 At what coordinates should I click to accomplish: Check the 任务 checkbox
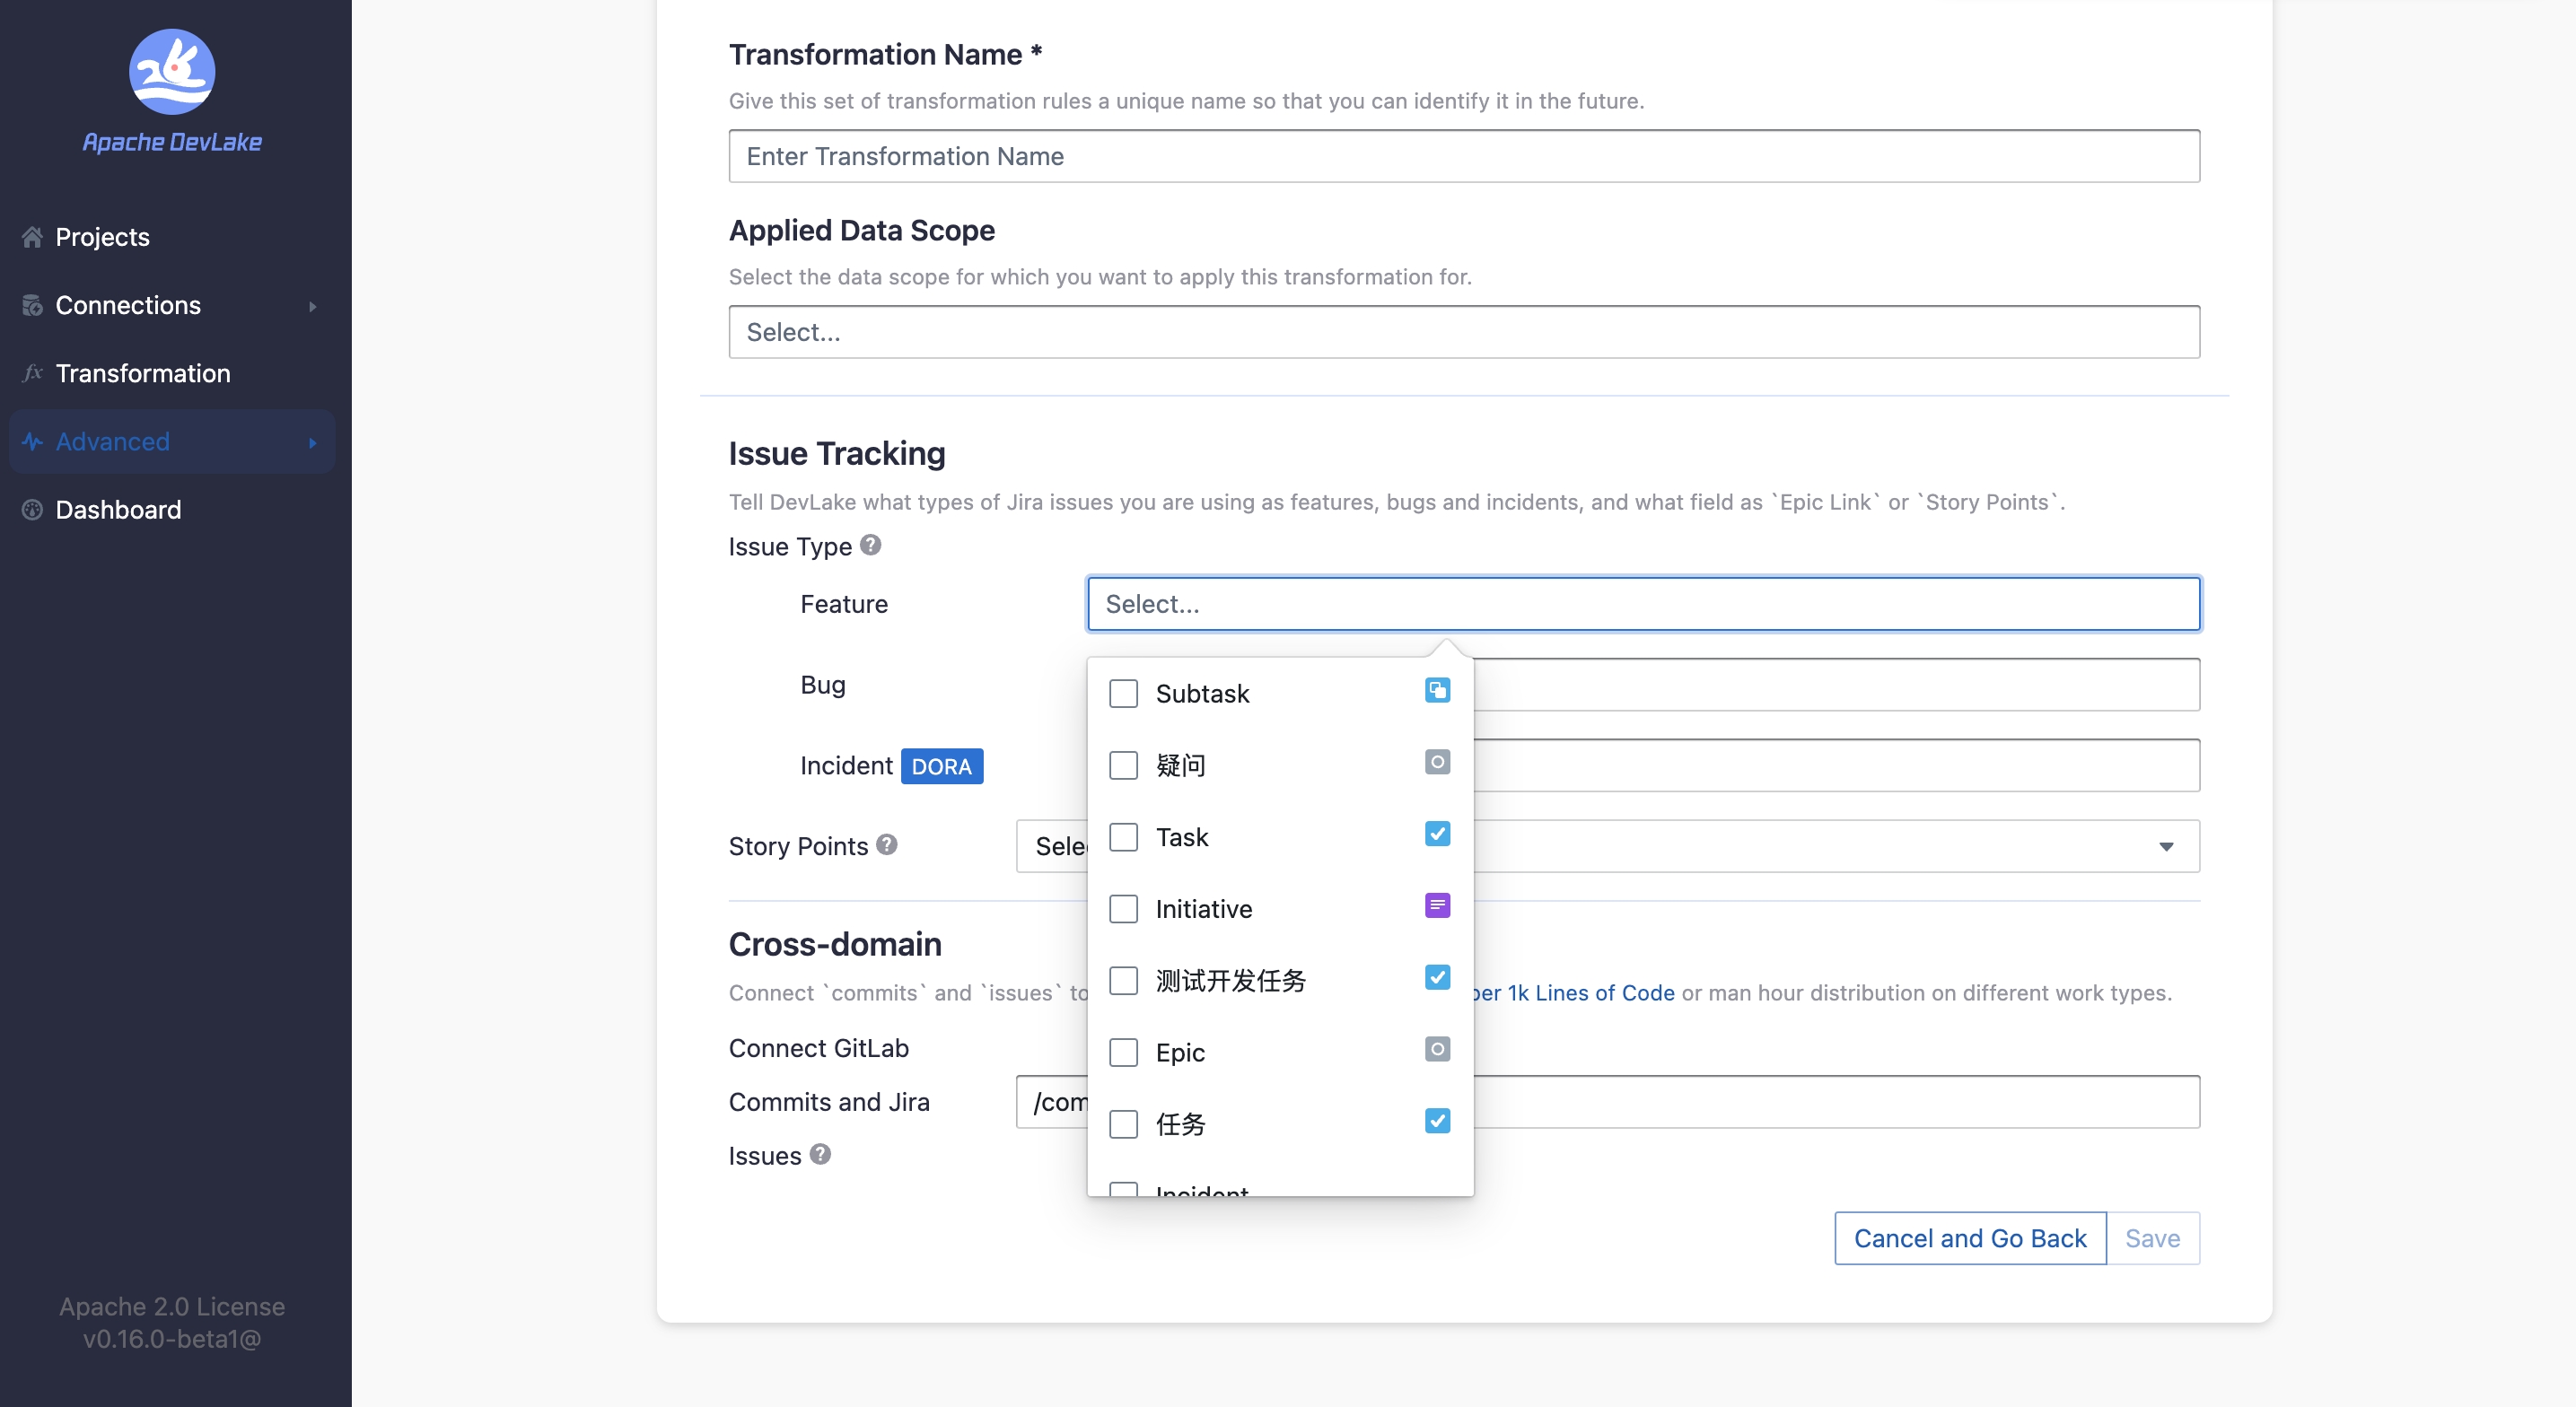click(x=1124, y=1124)
